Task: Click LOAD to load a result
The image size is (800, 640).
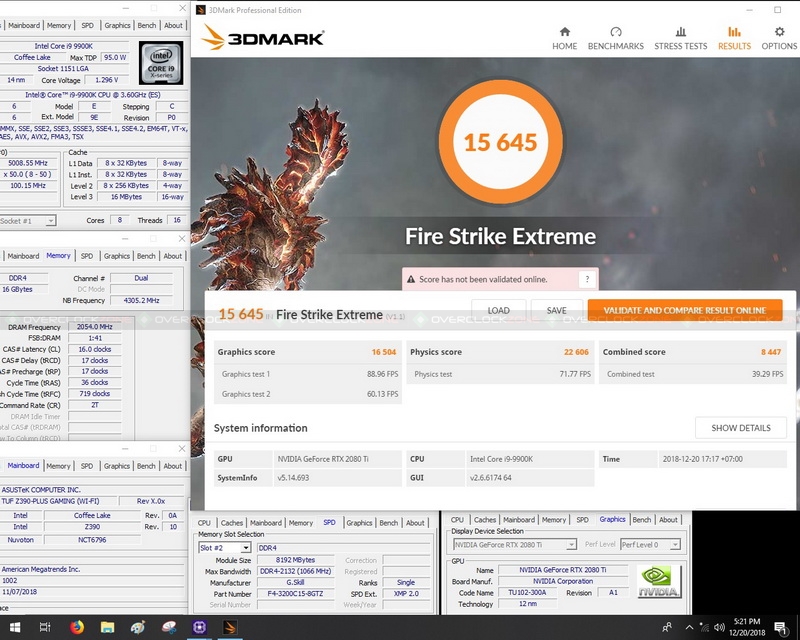Action: coord(498,310)
